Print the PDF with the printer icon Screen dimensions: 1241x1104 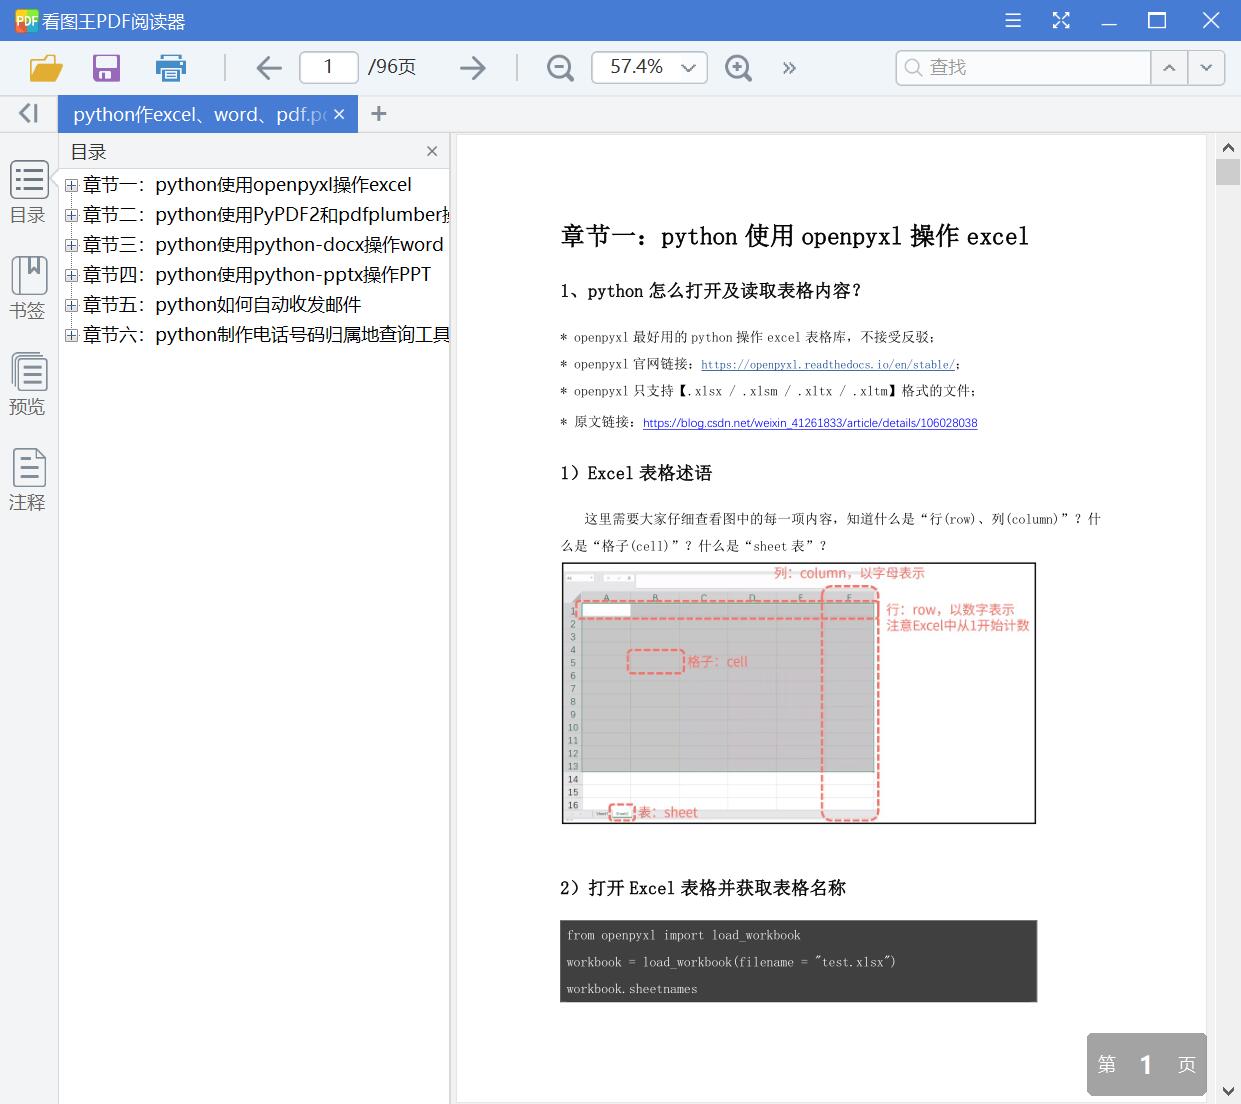[170, 67]
